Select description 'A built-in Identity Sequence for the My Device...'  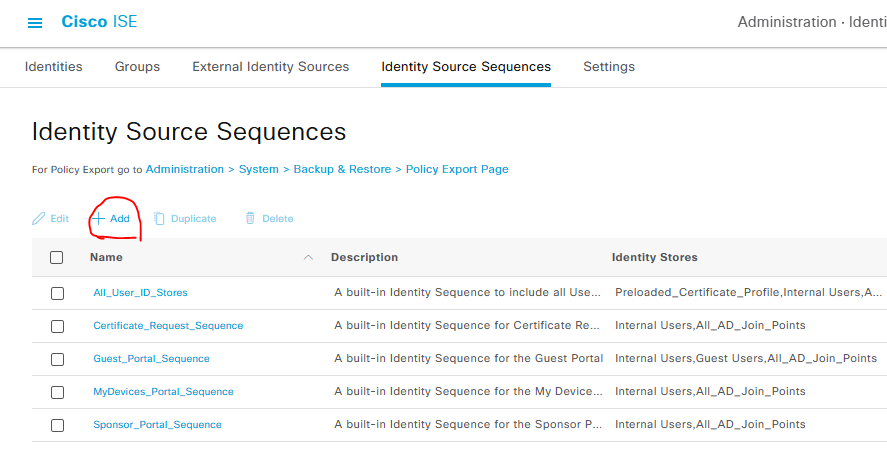(x=468, y=391)
